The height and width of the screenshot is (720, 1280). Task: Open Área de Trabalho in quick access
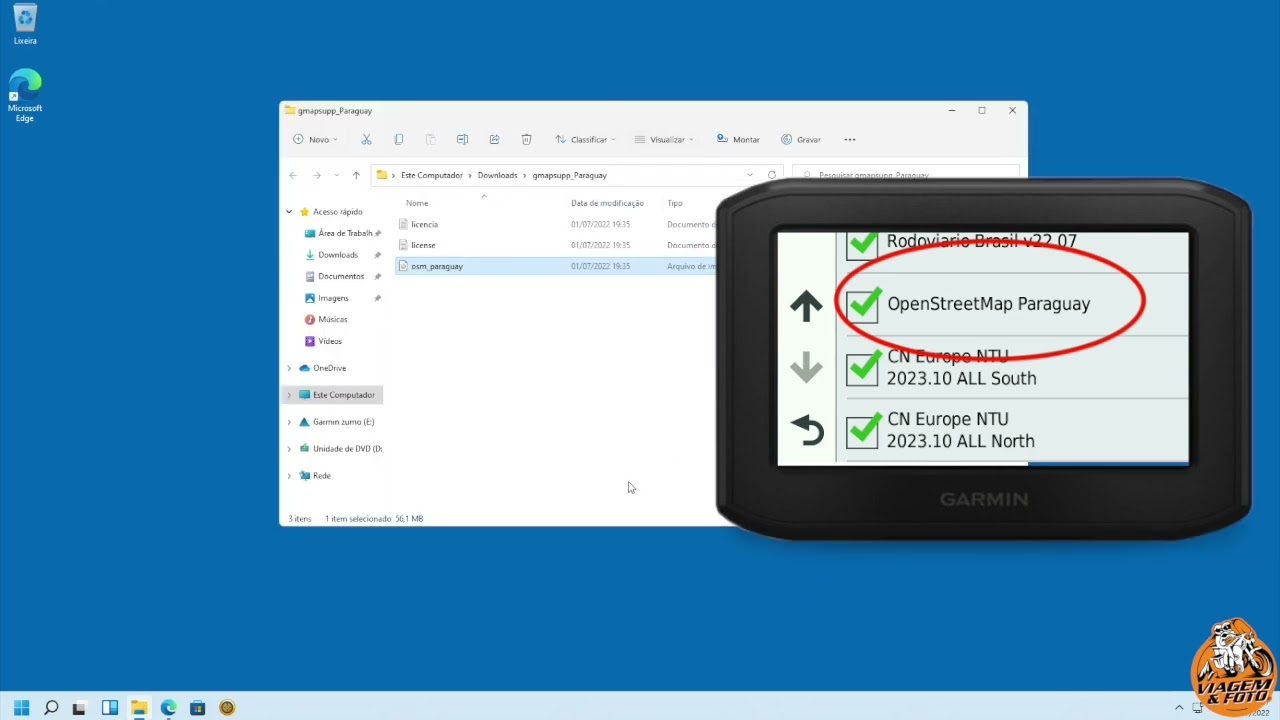pyautogui.click(x=341, y=233)
